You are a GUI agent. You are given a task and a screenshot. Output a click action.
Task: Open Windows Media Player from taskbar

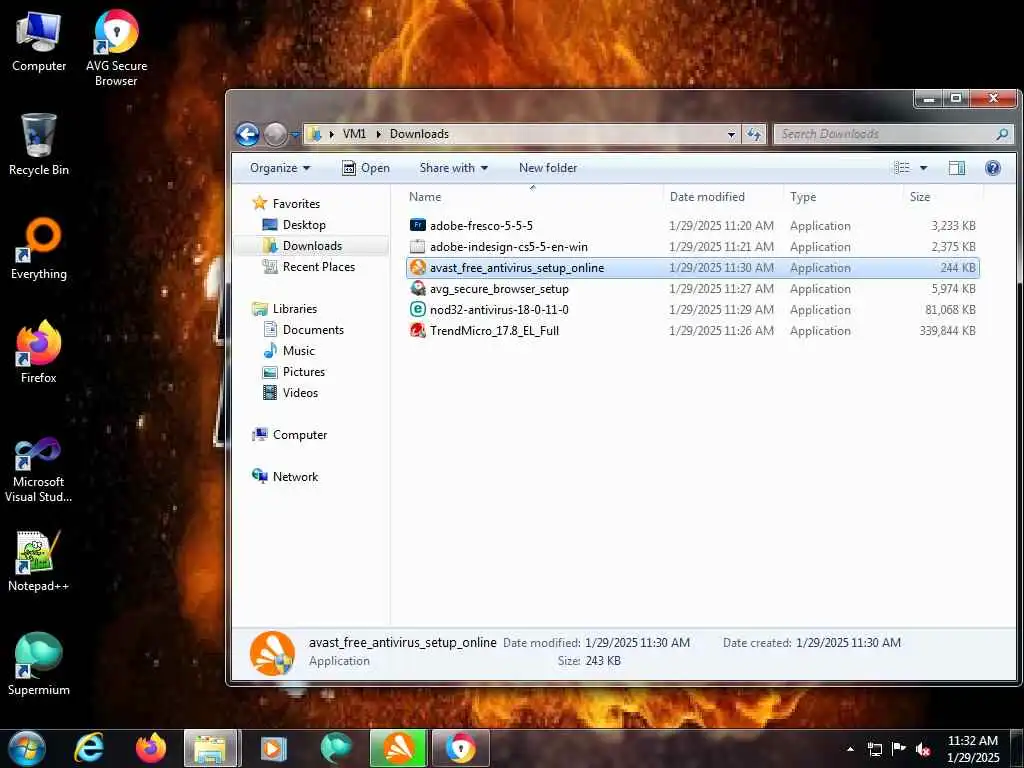click(274, 748)
